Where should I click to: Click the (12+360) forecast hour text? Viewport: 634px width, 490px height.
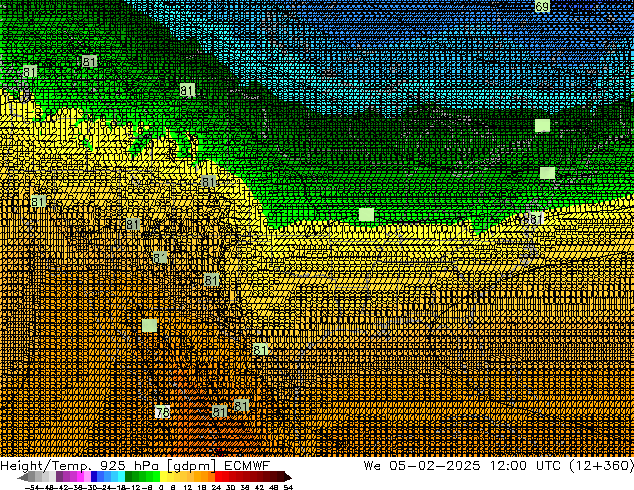tap(602, 466)
